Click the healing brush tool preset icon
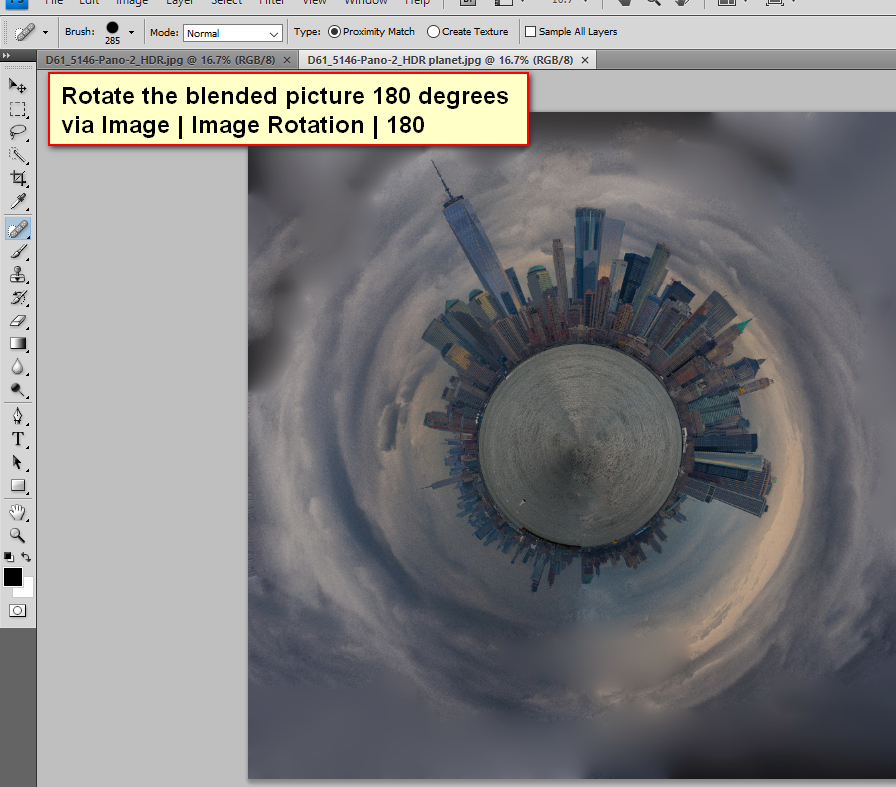This screenshot has height=787, width=896. point(24,32)
